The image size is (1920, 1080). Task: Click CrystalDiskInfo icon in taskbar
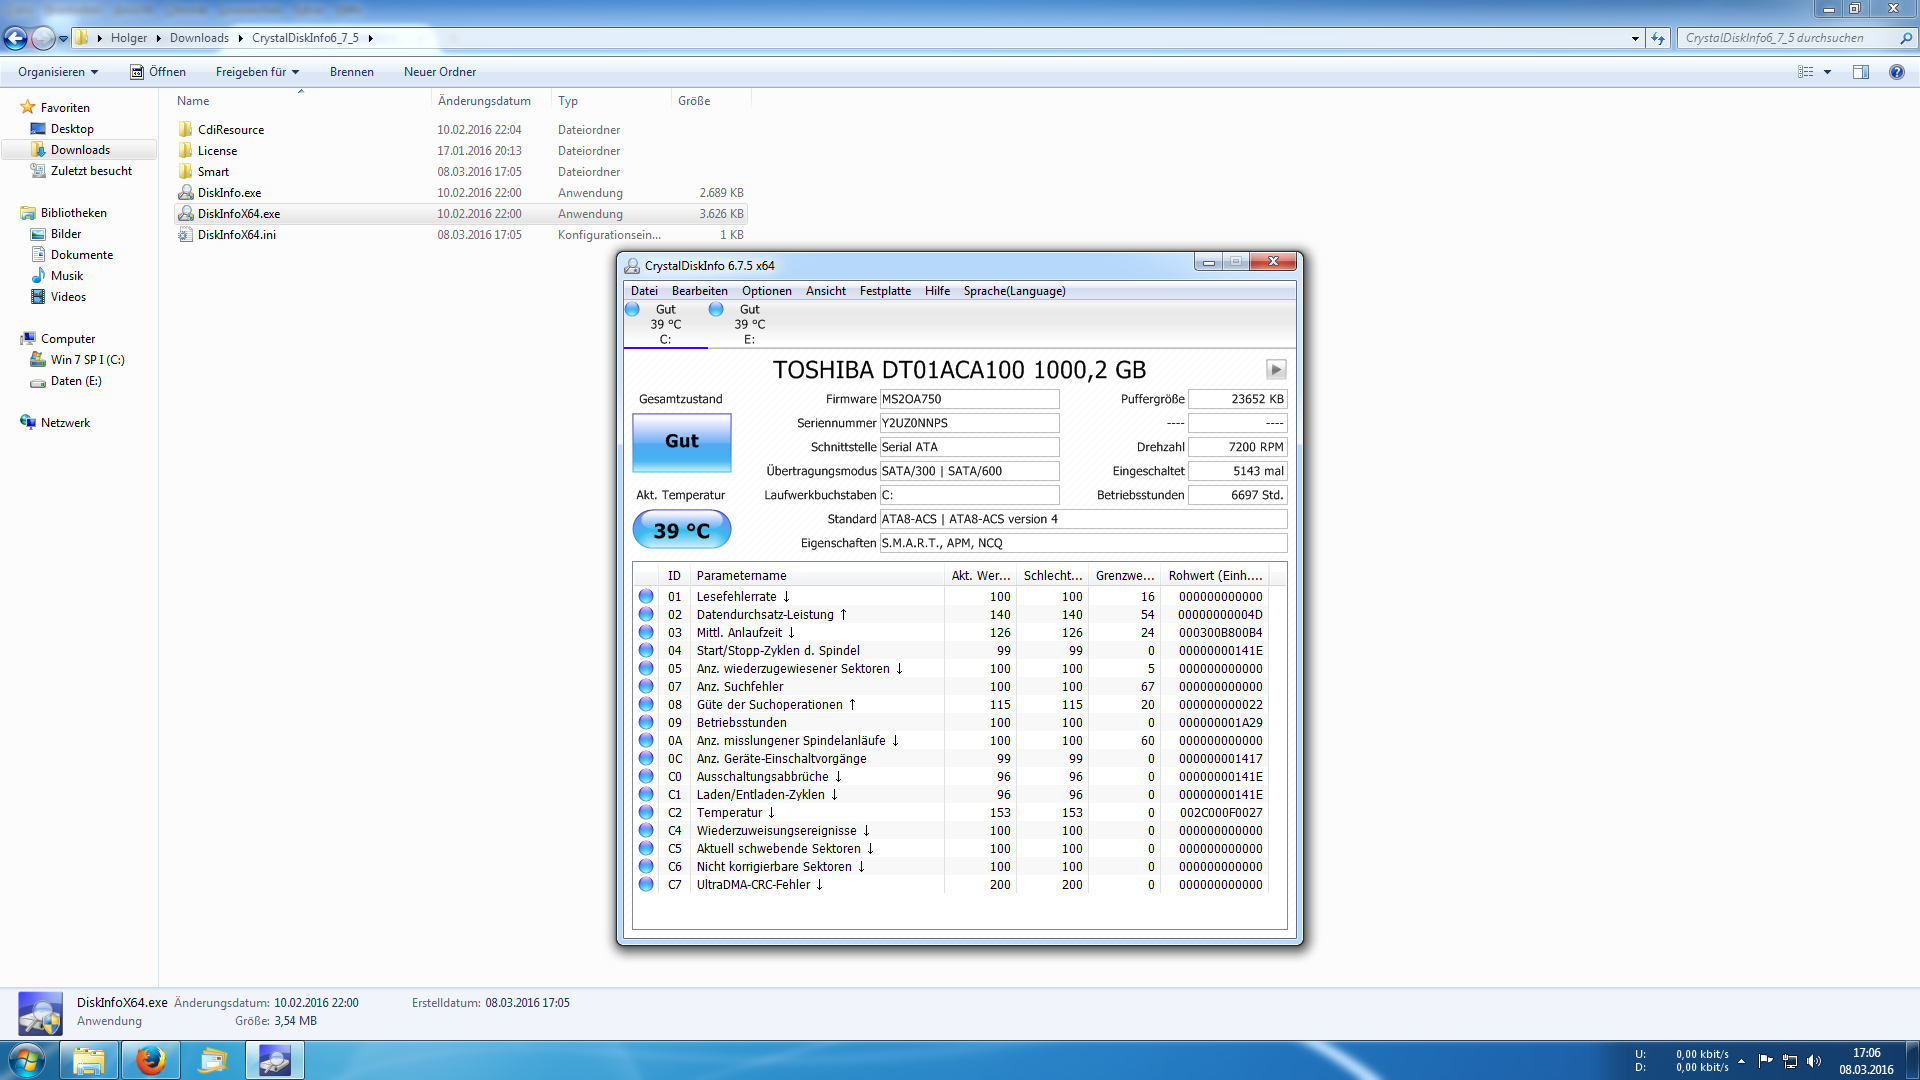(x=274, y=1060)
